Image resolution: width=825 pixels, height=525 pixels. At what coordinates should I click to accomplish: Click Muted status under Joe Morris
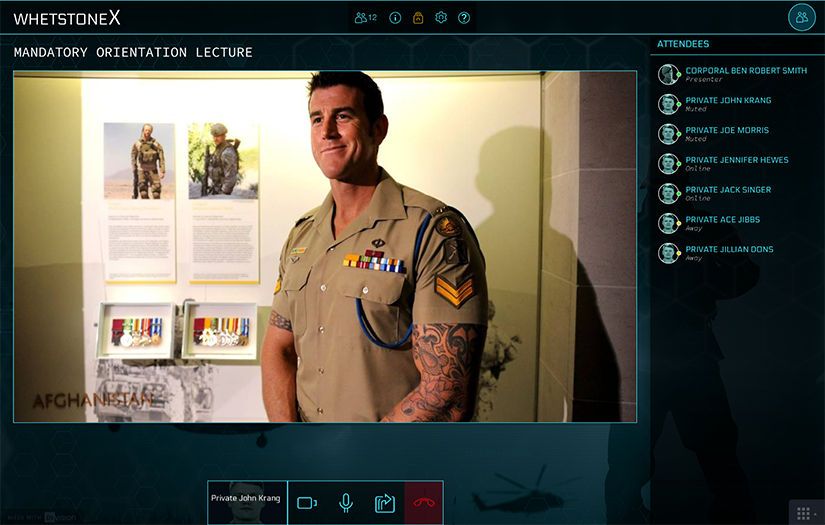696,139
